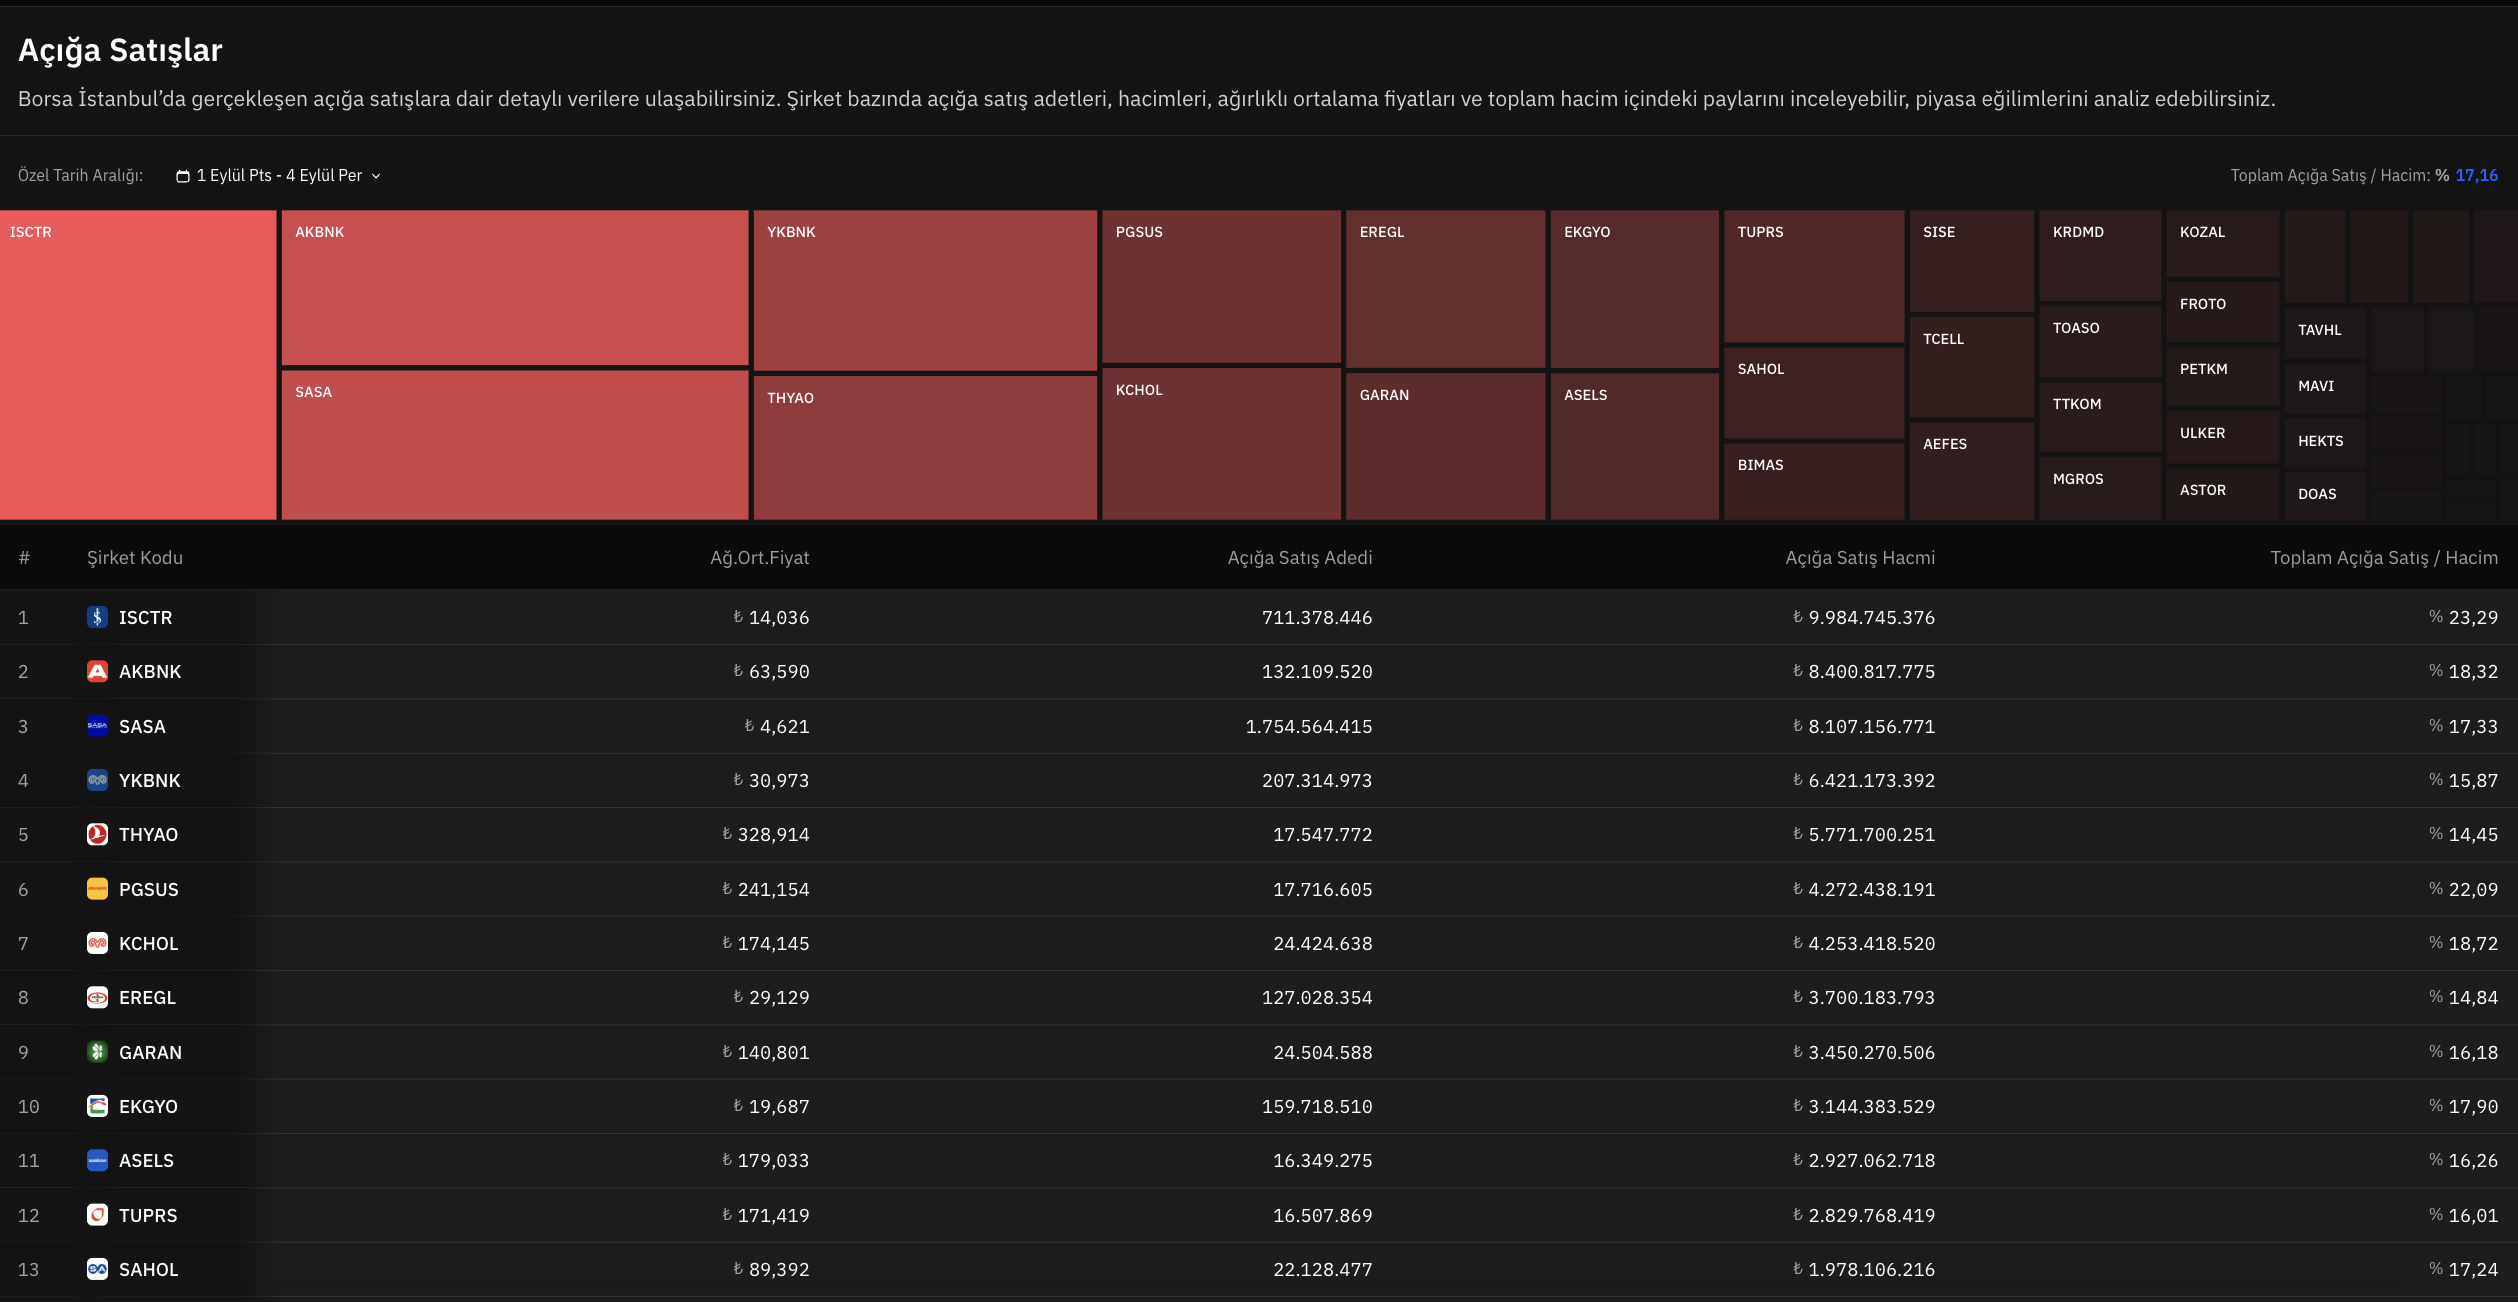Click the calendar icon beside date range
The image size is (2518, 1302).
point(183,176)
